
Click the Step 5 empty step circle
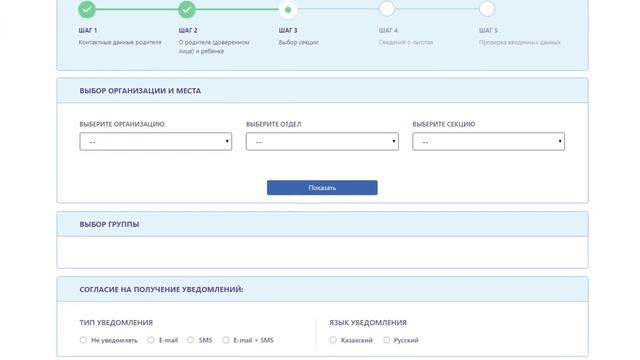coord(487,9)
